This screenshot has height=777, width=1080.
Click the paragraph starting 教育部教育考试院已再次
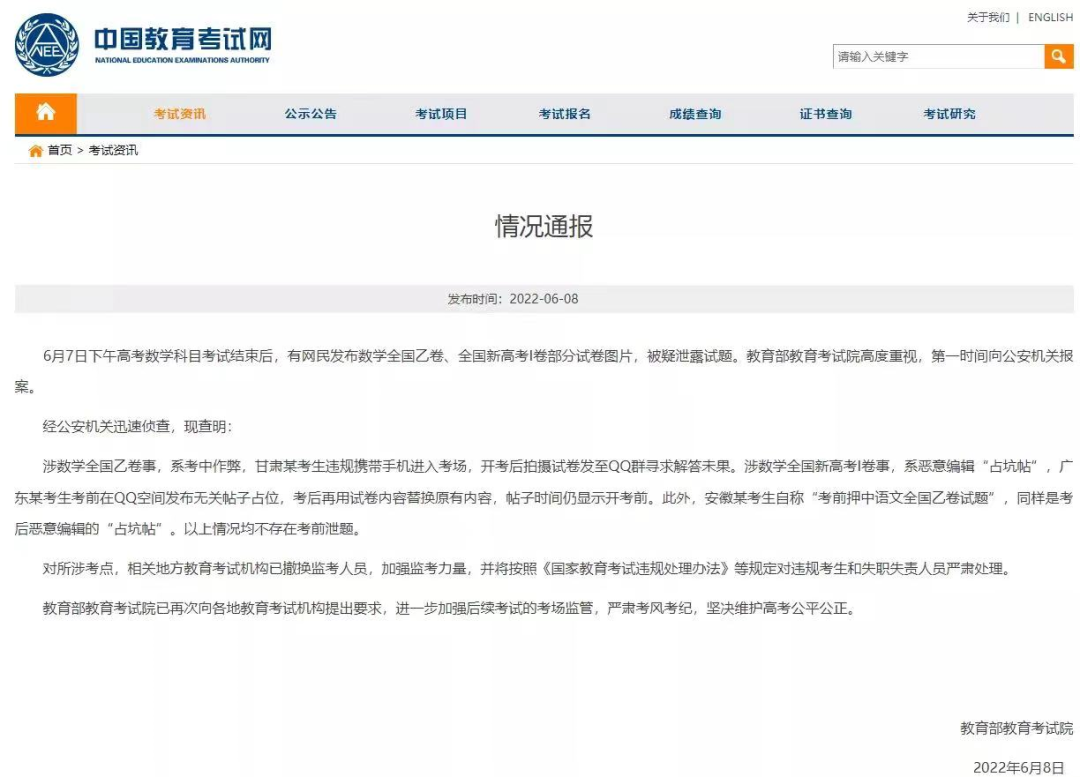[x=449, y=608]
